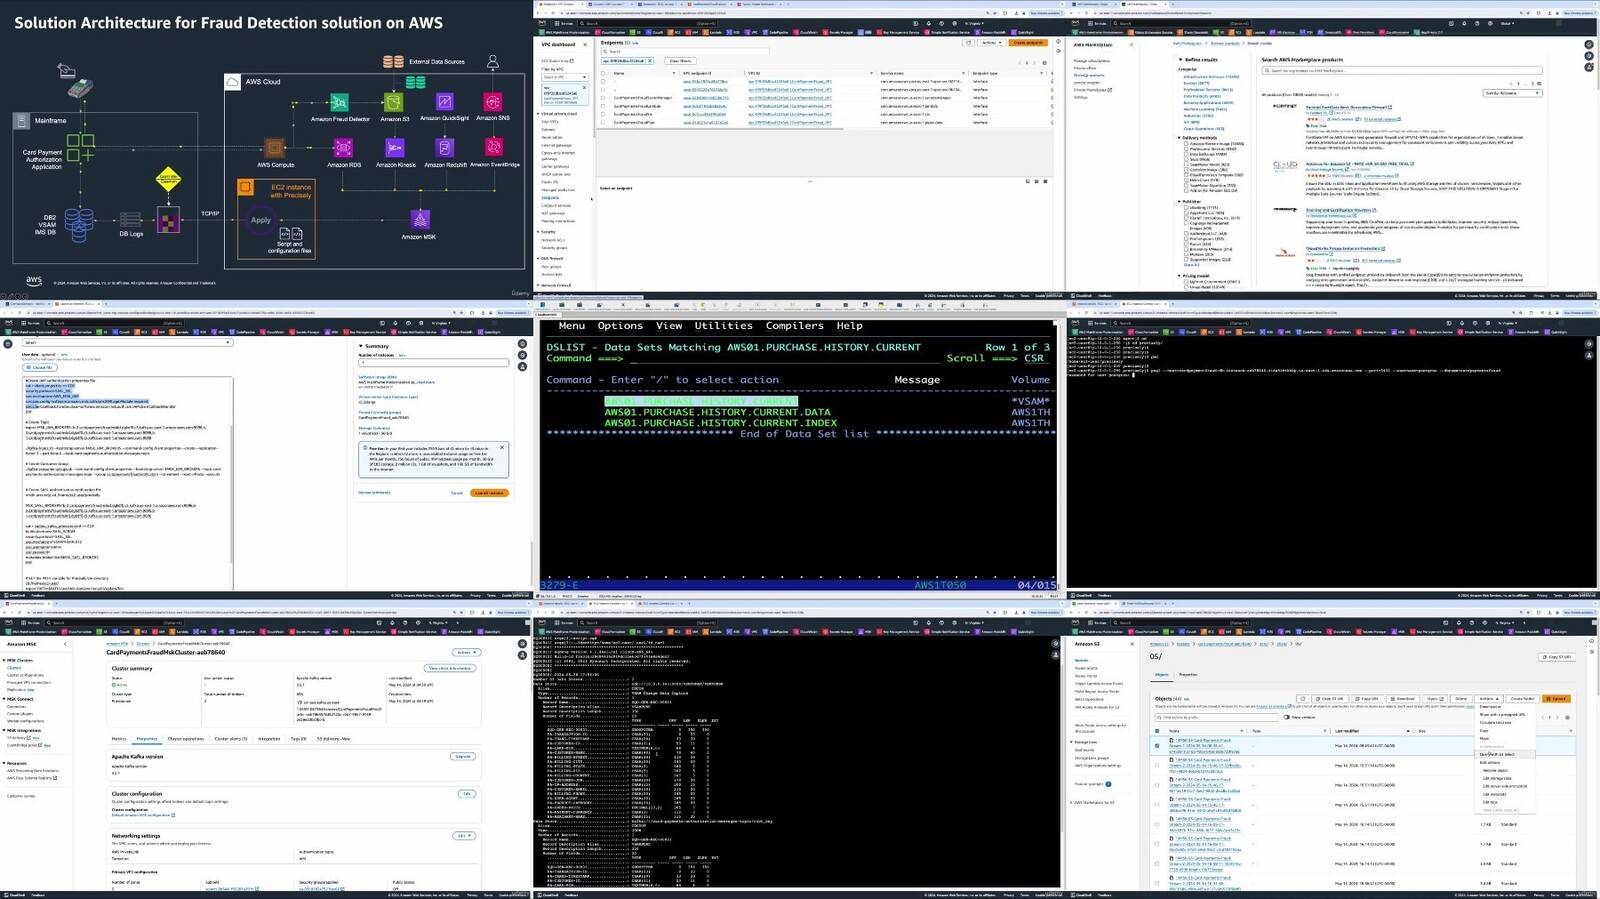Click Search AWS Marketplace products field
Image resolution: width=1600 pixels, height=899 pixels.
click(x=1402, y=71)
